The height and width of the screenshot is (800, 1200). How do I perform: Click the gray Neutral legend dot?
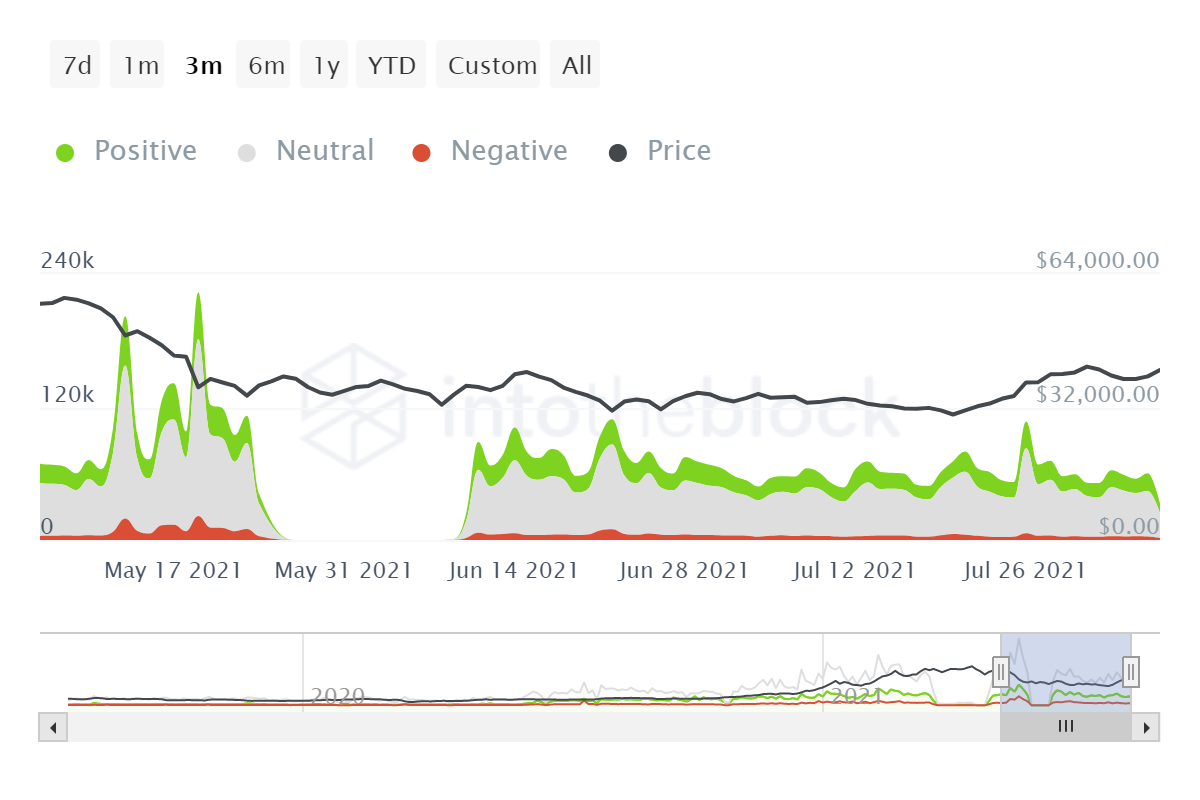pyautogui.click(x=247, y=153)
